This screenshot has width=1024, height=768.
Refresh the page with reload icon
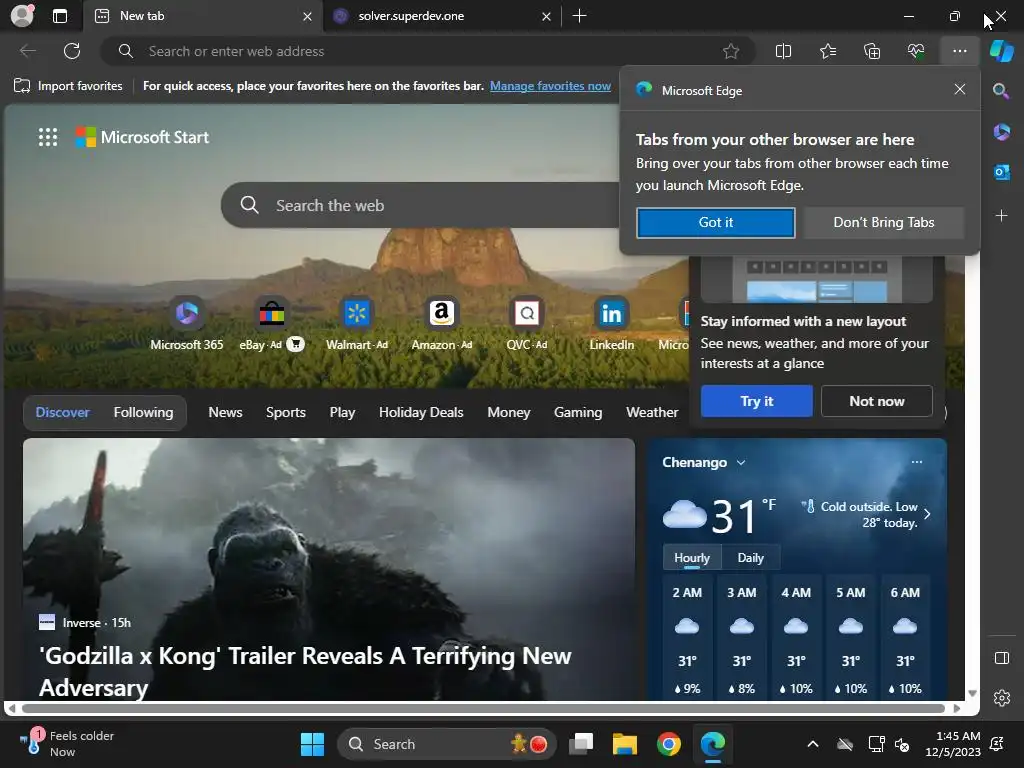point(72,51)
